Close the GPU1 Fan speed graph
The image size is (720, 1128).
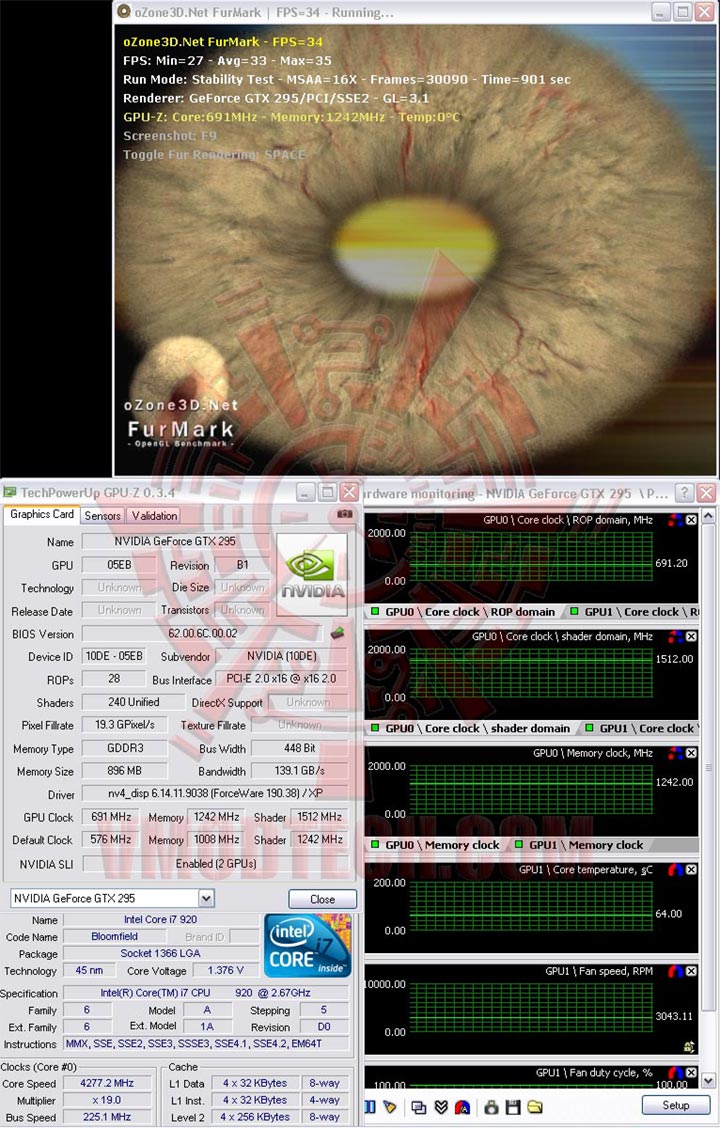(691, 971)
